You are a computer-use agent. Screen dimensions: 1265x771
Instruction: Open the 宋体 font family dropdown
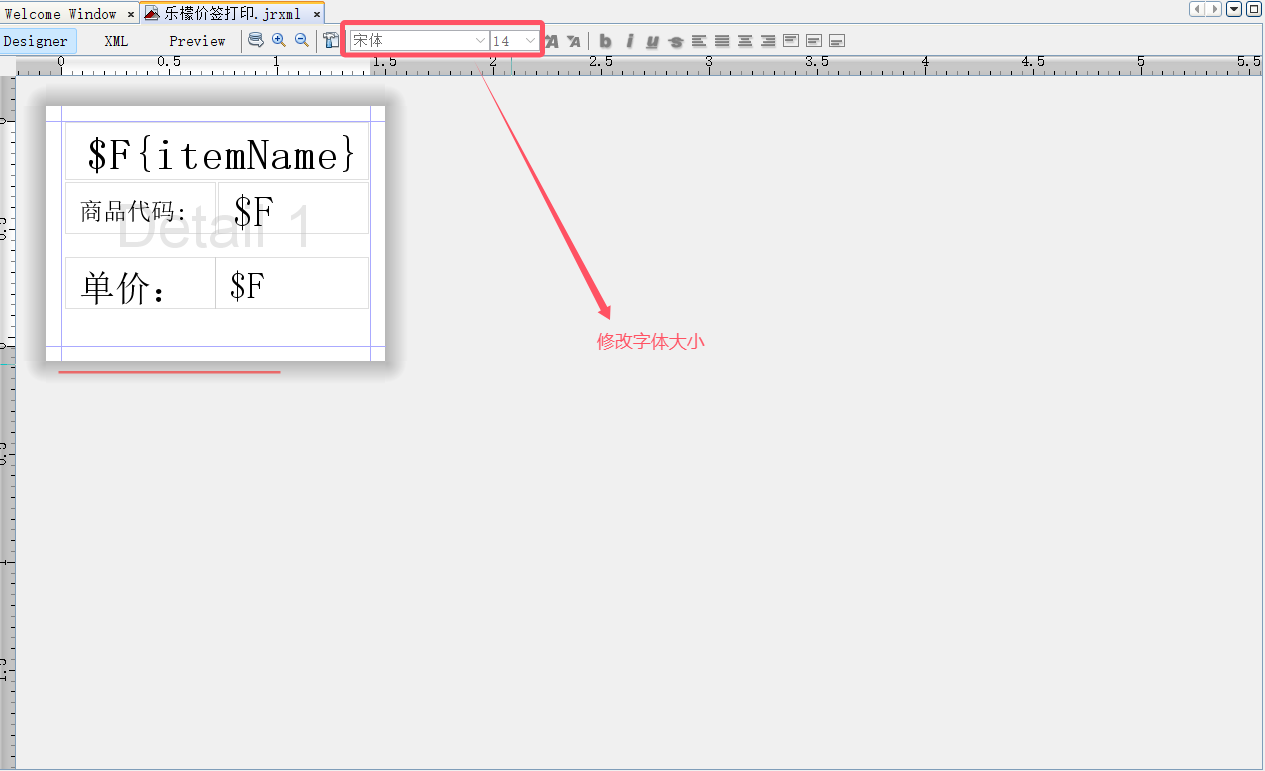[x=480, y=41]
